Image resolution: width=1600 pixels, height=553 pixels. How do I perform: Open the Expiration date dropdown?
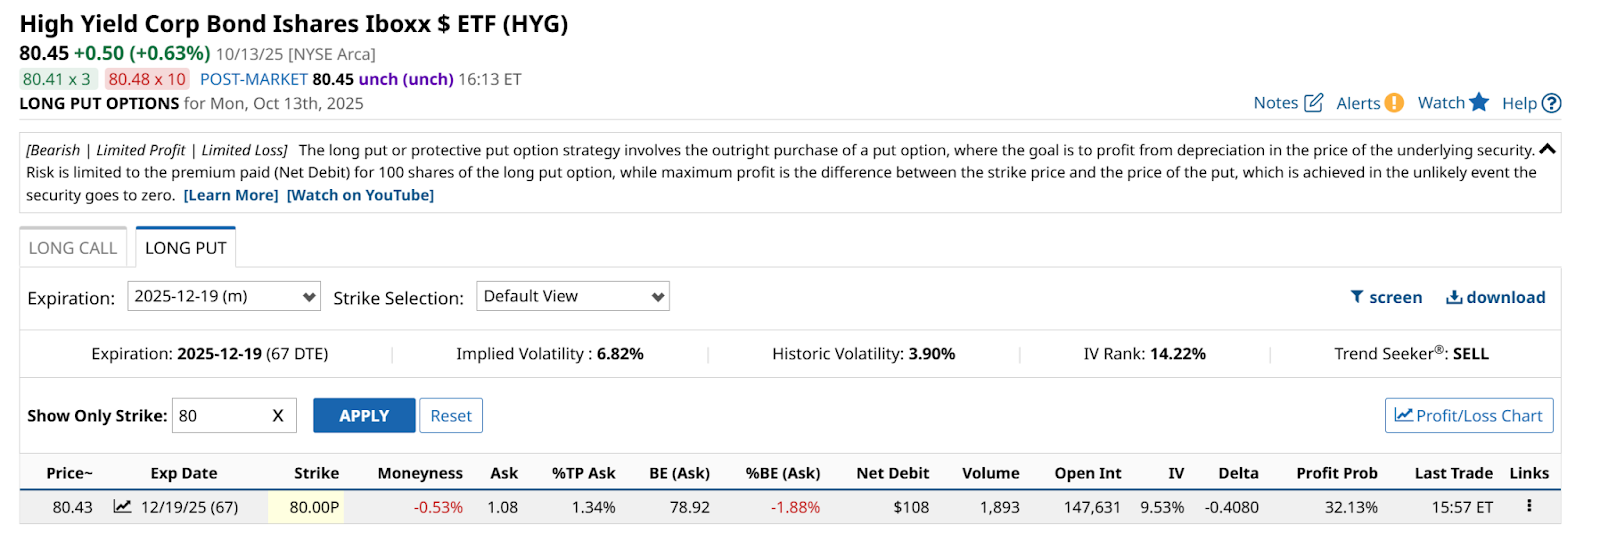point(224,296)
